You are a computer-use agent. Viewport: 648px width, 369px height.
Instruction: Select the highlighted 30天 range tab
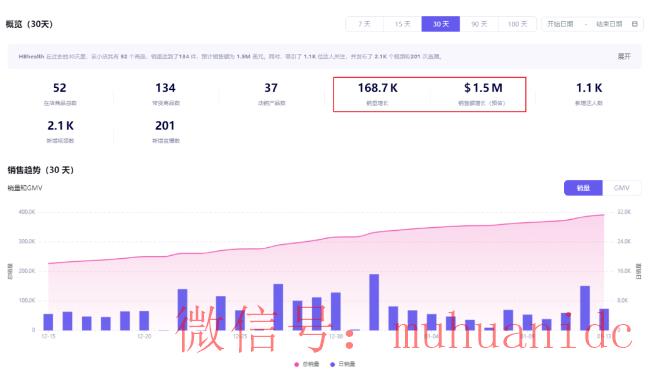(441, 24)
